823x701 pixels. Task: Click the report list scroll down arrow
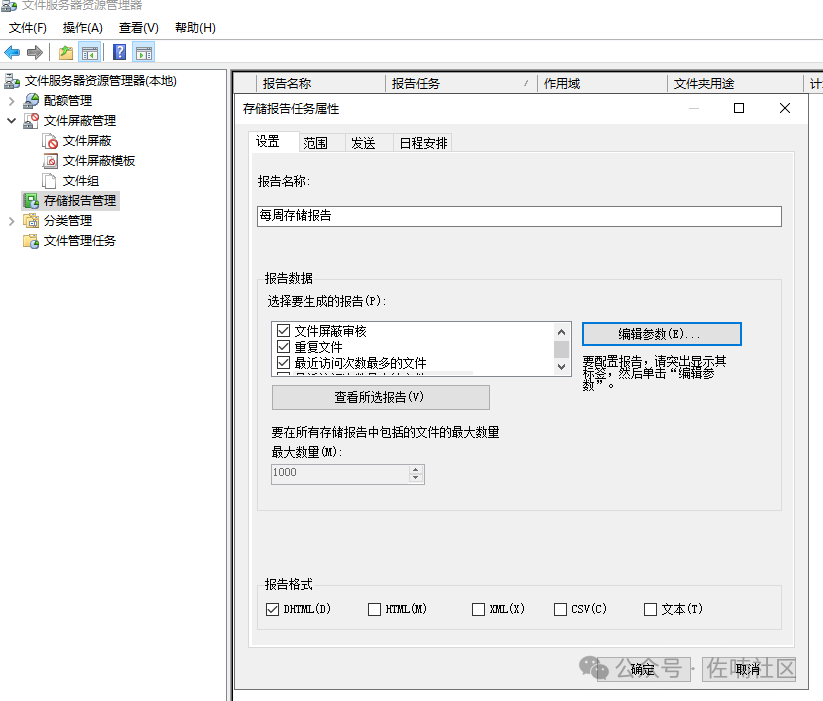coord(562,366)
